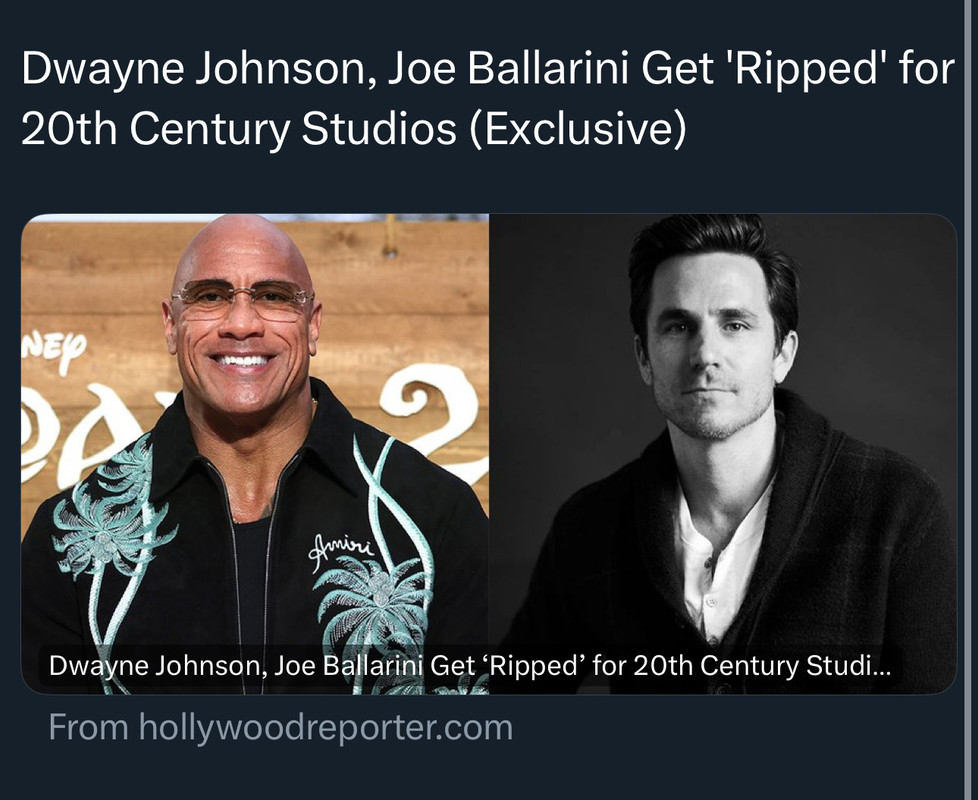Screen dimensions: 978x800
Task: Click the vertical bar at right screen edge
Action: [x=971, y=400]
